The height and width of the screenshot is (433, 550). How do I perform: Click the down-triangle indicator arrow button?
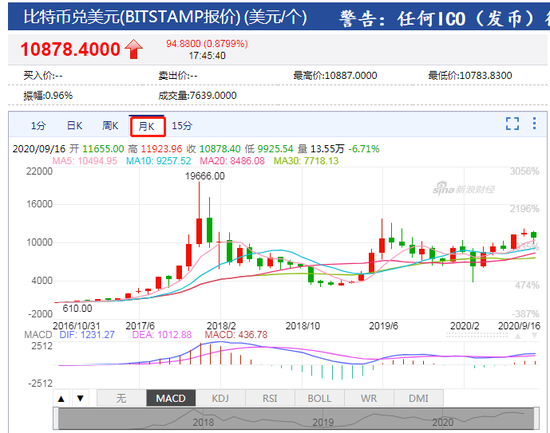pos(80,398)
